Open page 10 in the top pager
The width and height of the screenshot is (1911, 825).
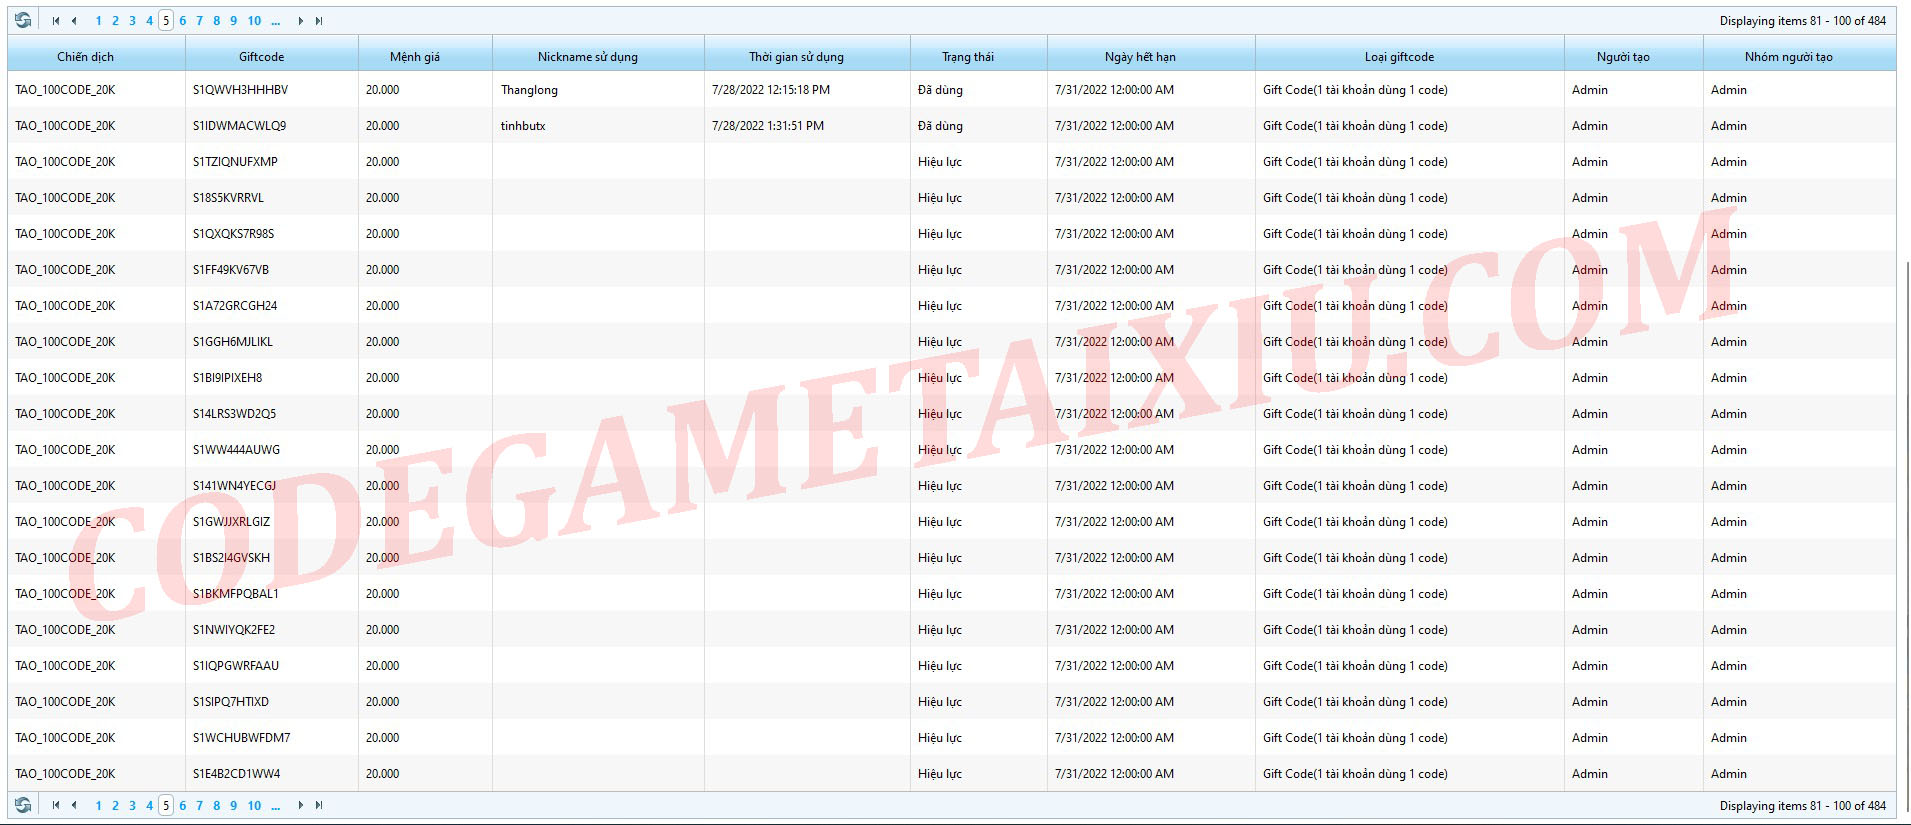[x=254, y=21]
